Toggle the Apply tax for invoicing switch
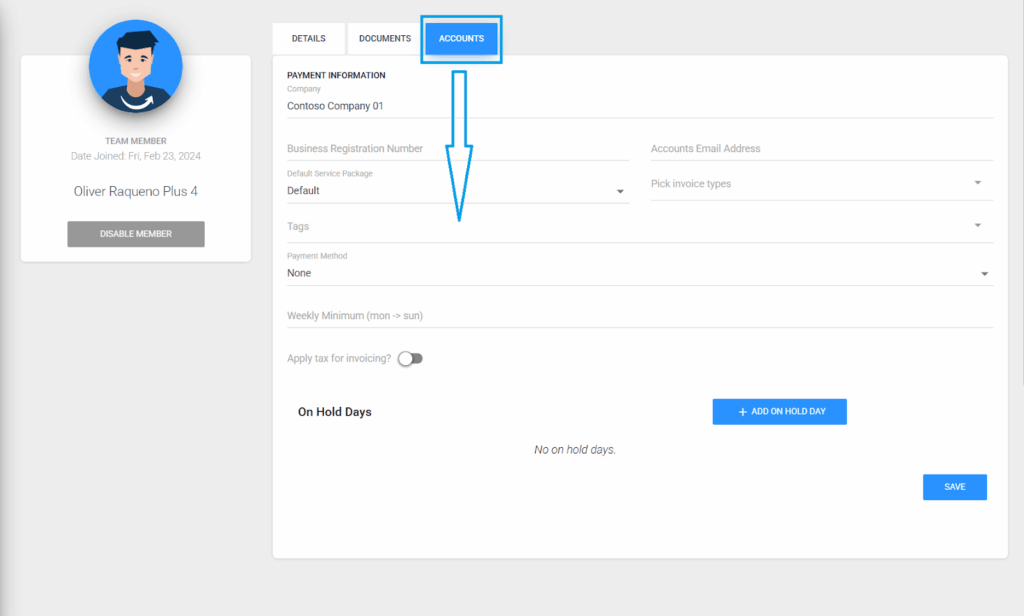 [x=410, y=358]
